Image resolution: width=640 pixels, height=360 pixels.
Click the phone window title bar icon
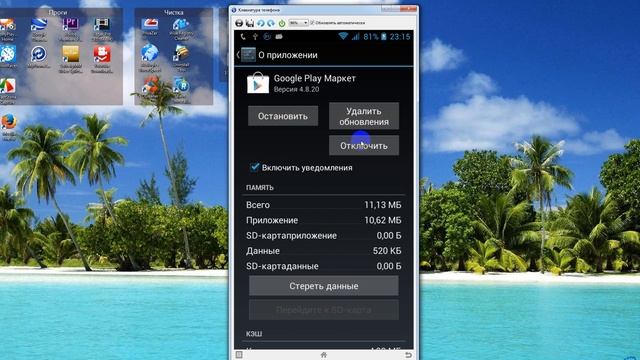pyautogui.click(x=233, y=10)
